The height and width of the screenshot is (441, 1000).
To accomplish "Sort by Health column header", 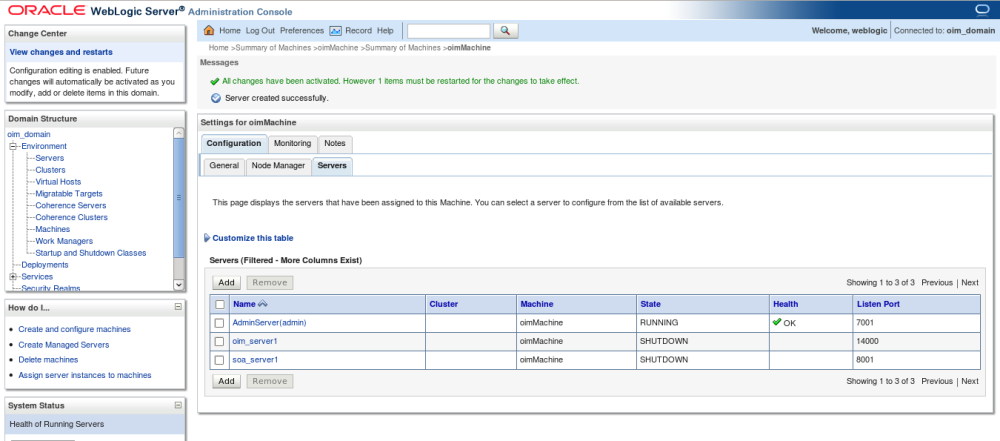I will pos(785,304).
